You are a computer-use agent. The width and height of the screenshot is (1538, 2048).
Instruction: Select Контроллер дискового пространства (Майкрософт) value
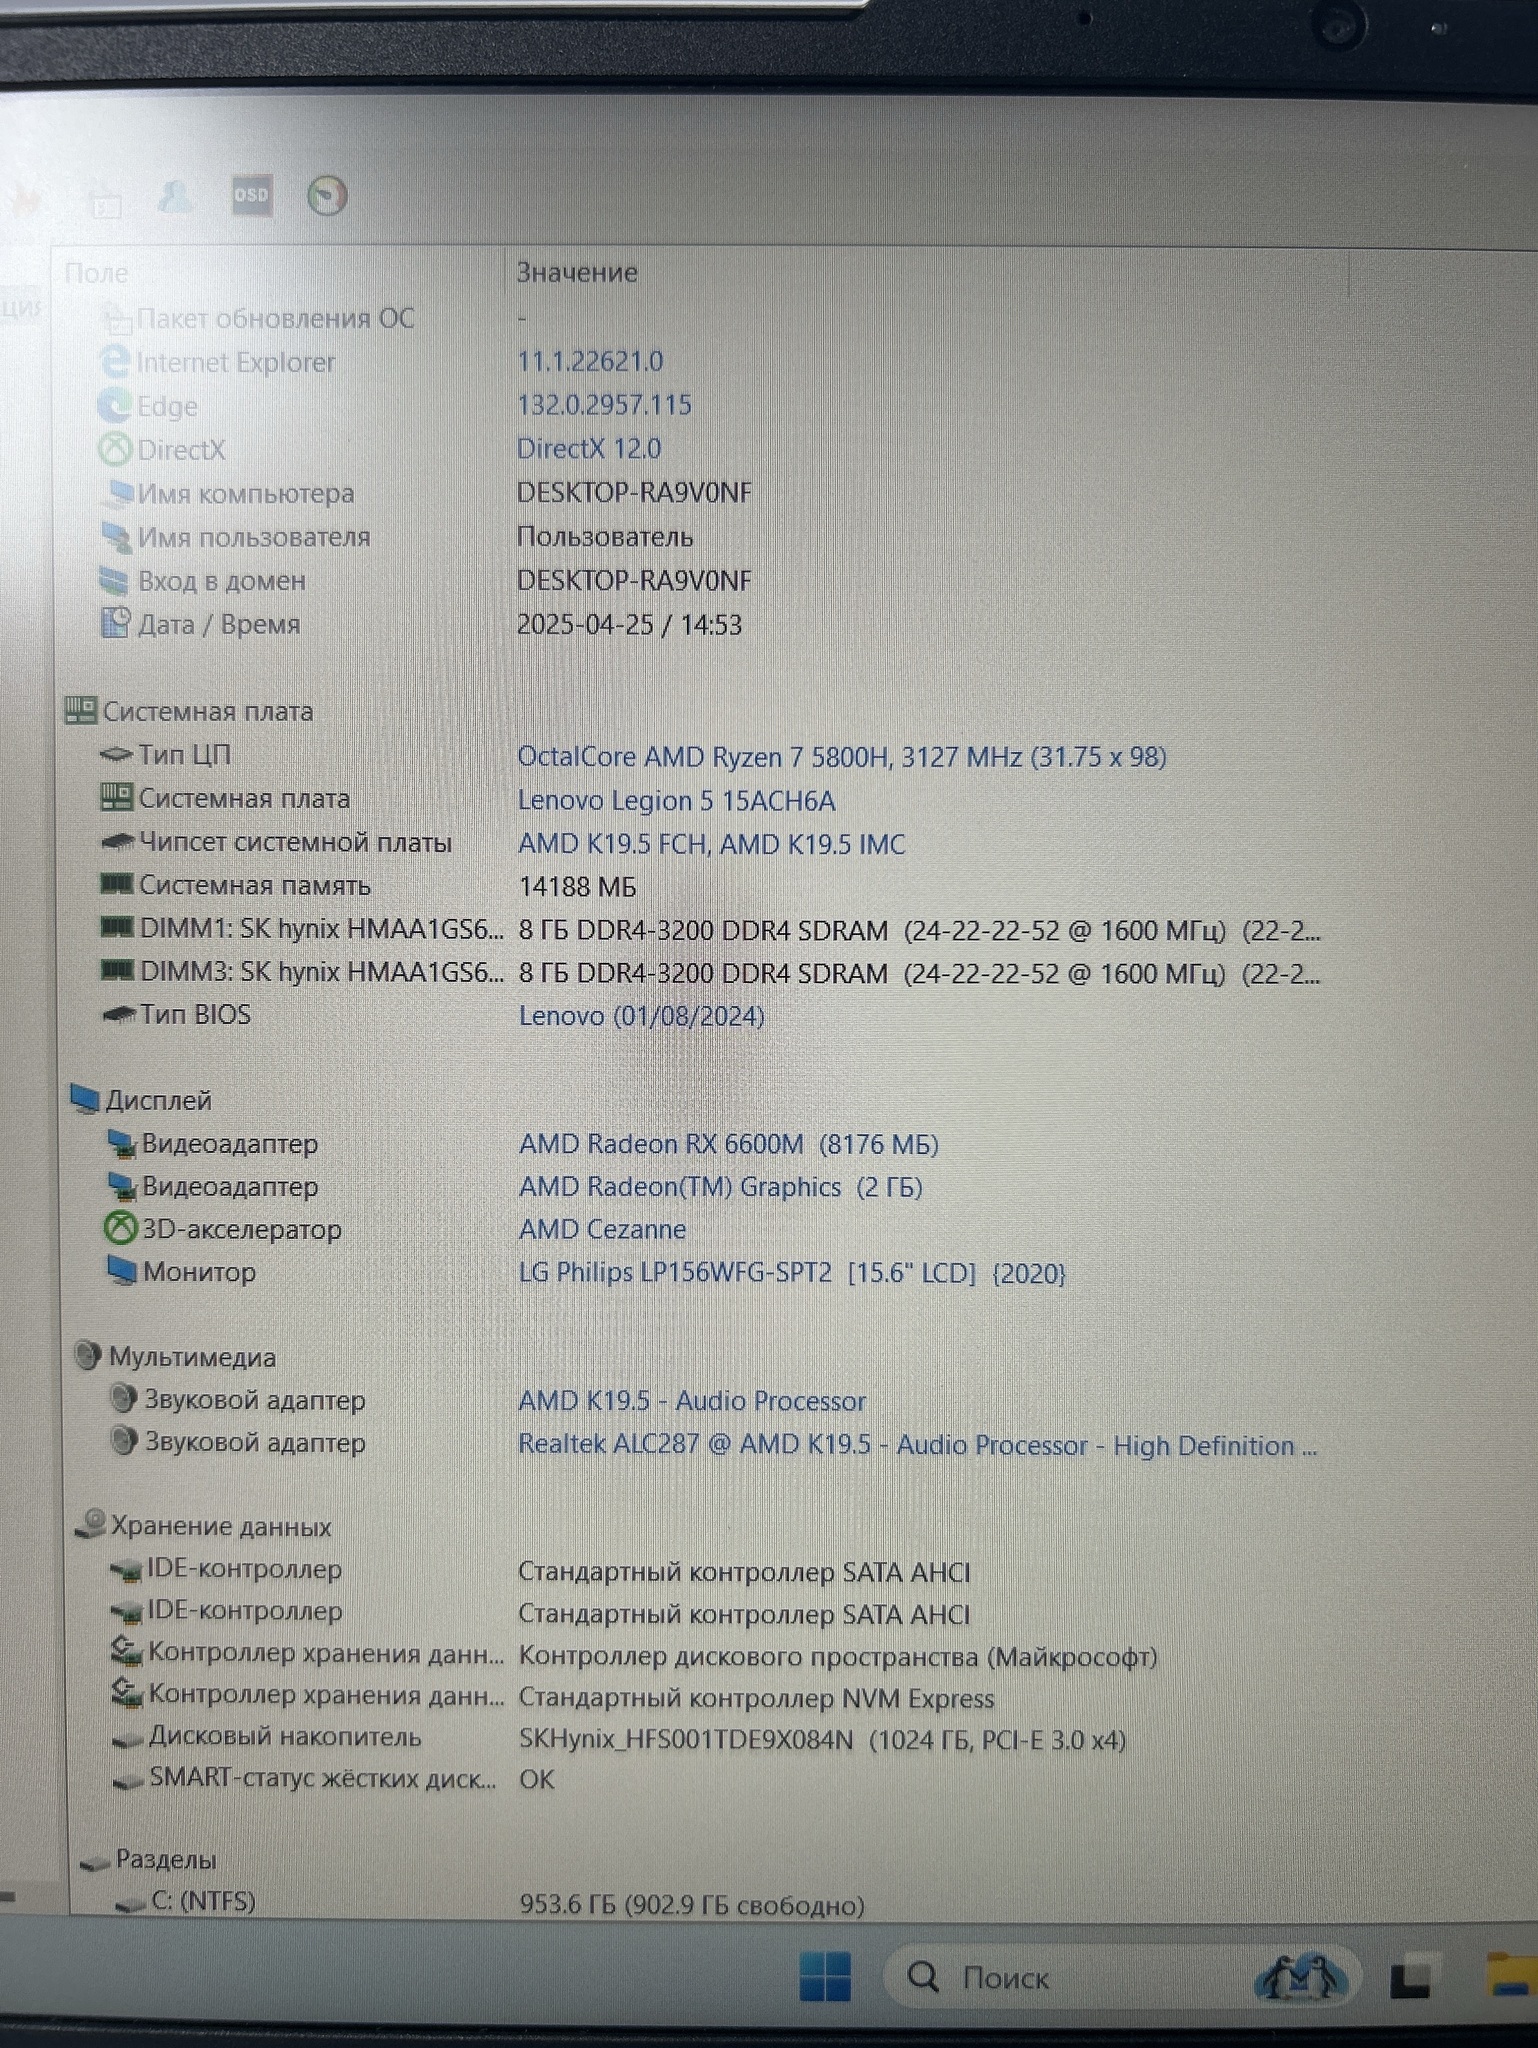(838, 1657)
